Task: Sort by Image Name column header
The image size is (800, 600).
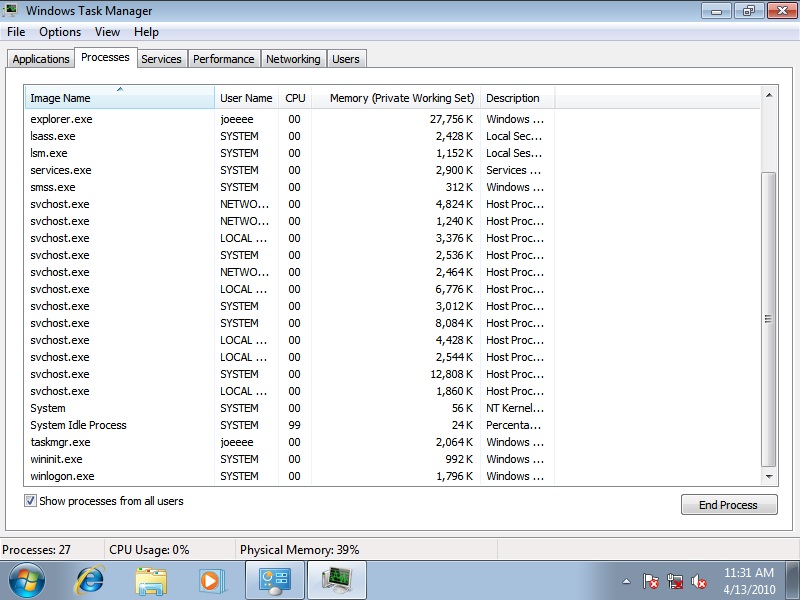Action: pyautogui.click(x=119, y=97)
